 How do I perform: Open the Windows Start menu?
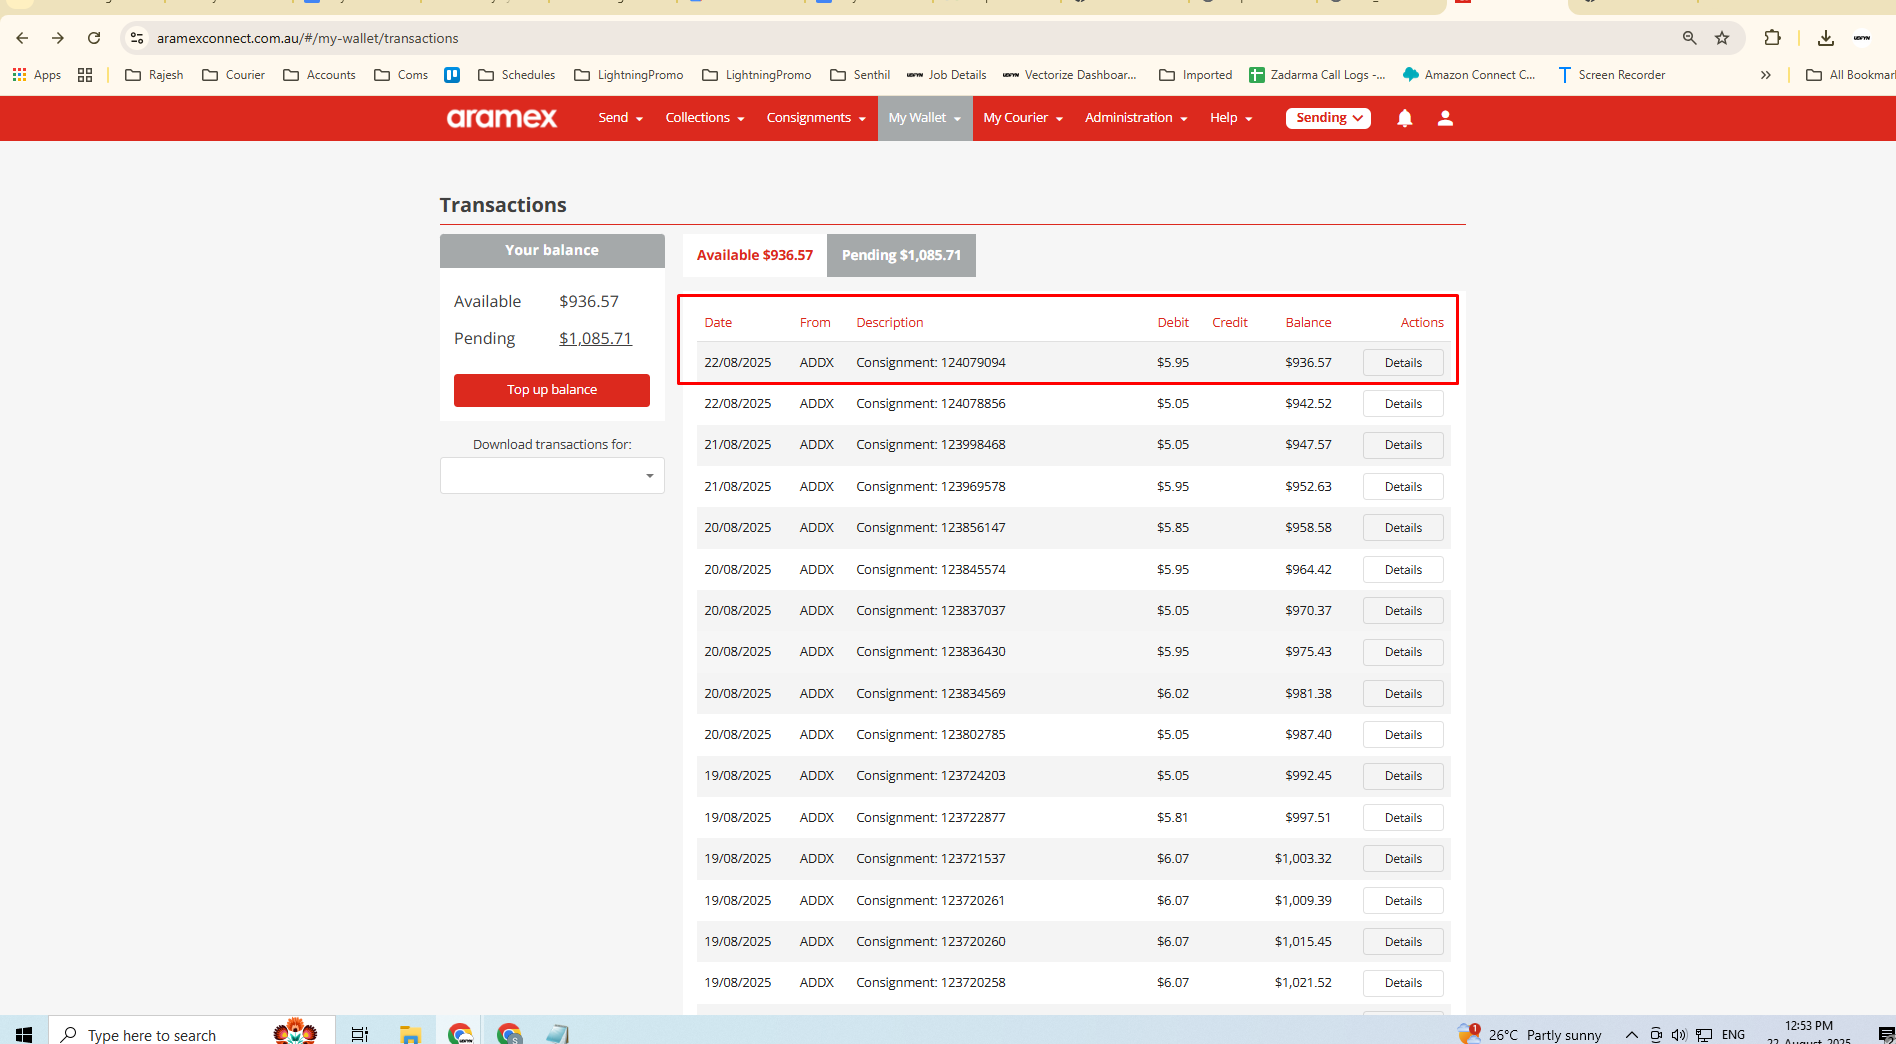pyautogui.click(x=24, y=1034)
